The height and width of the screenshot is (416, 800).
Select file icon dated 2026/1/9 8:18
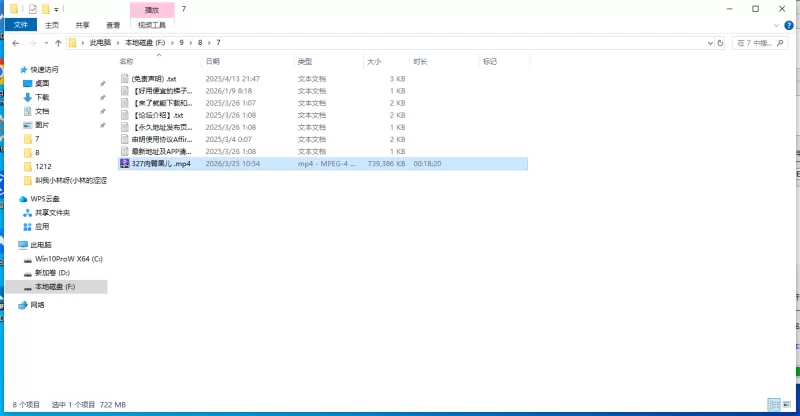124,91
